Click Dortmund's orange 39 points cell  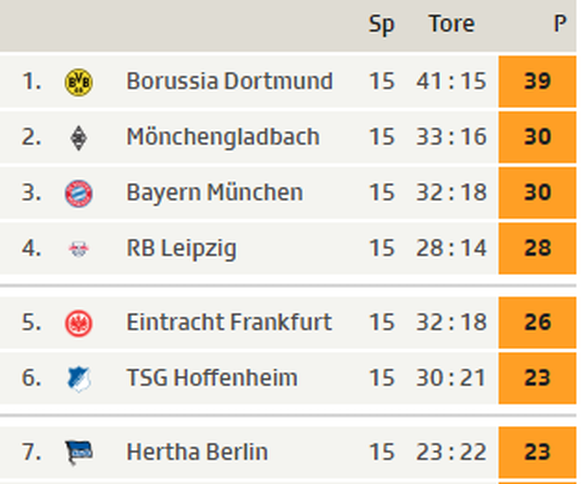pyautogui.click(x=537, y=81)
